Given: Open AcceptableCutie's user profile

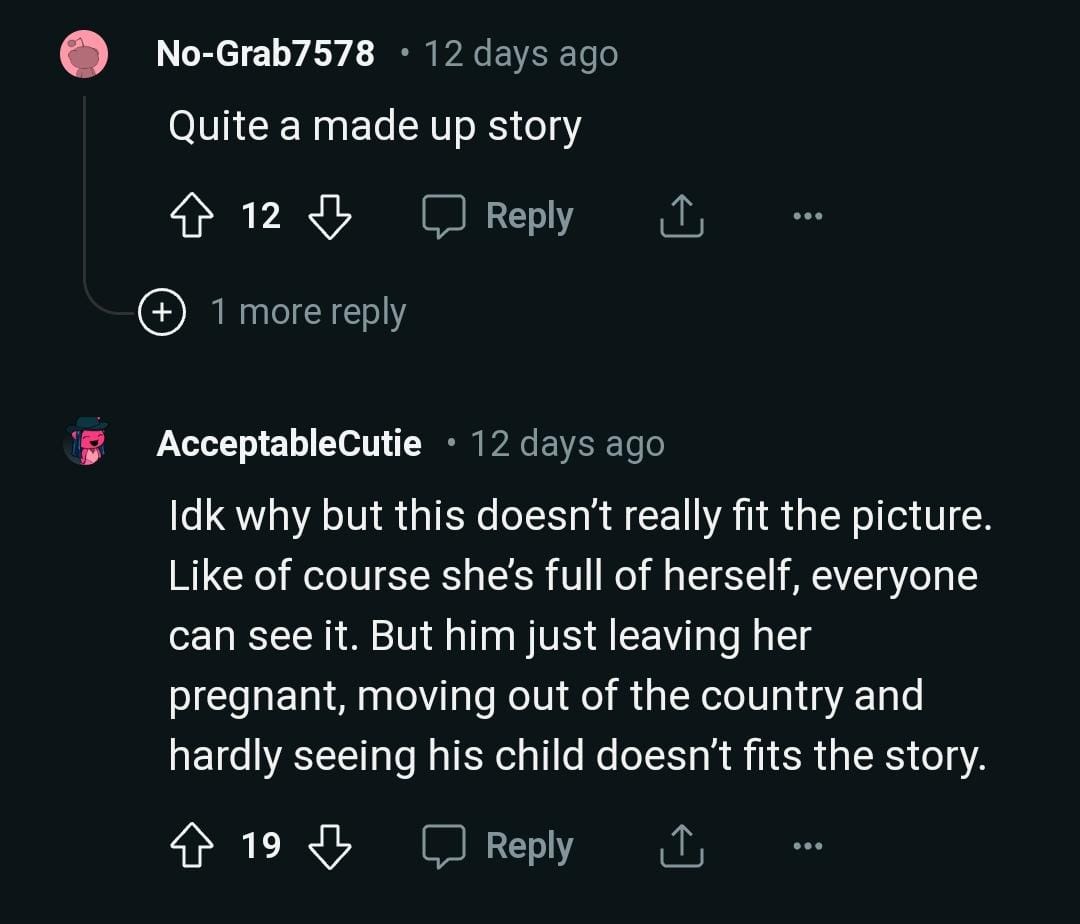Looking at the screenshot, I should tap(288, 443).
